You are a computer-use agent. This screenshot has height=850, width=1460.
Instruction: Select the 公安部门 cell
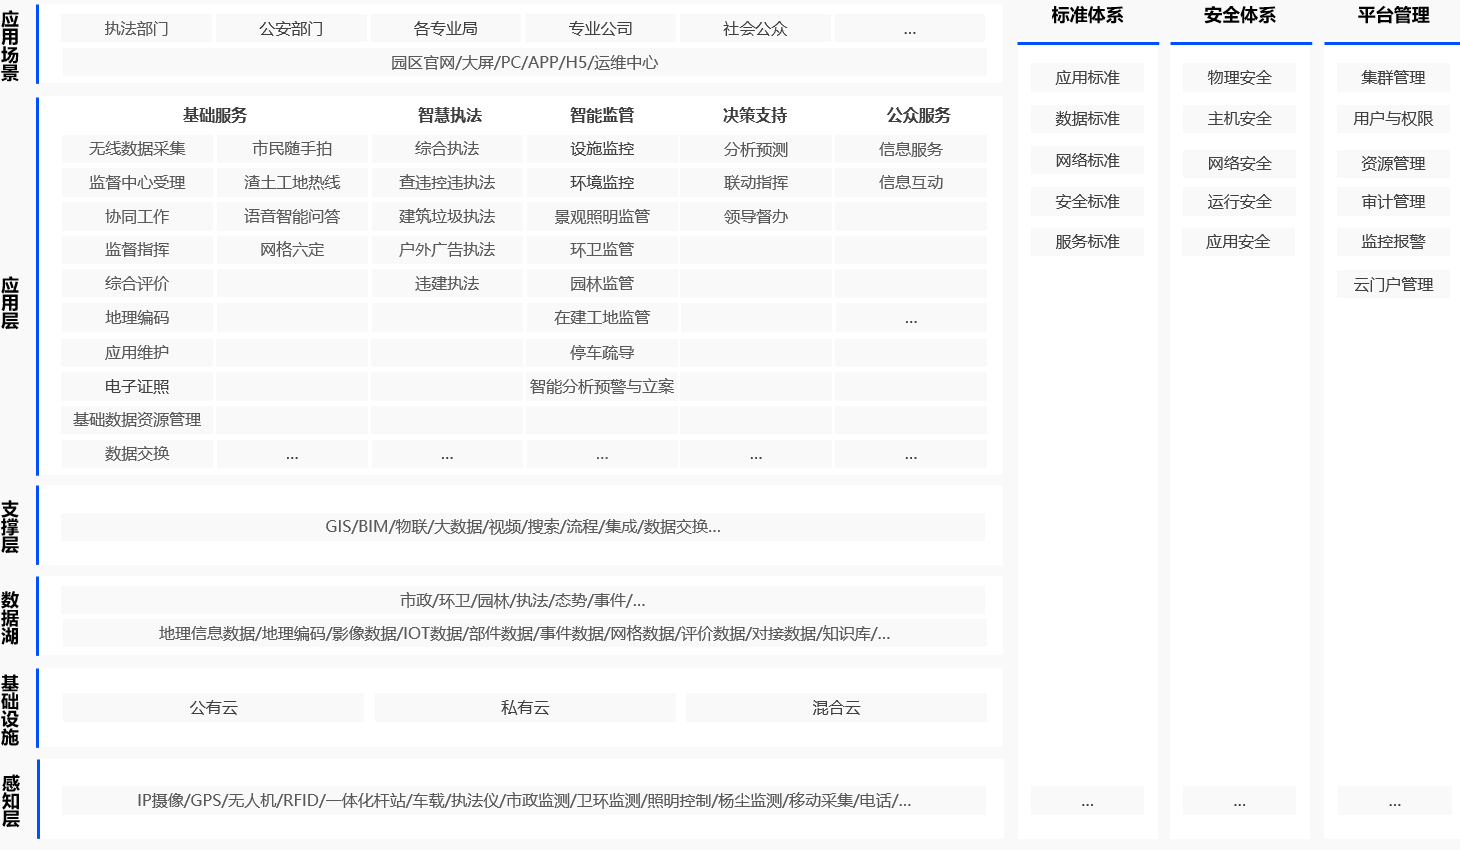pyautogui.click(x=291, y=29)
